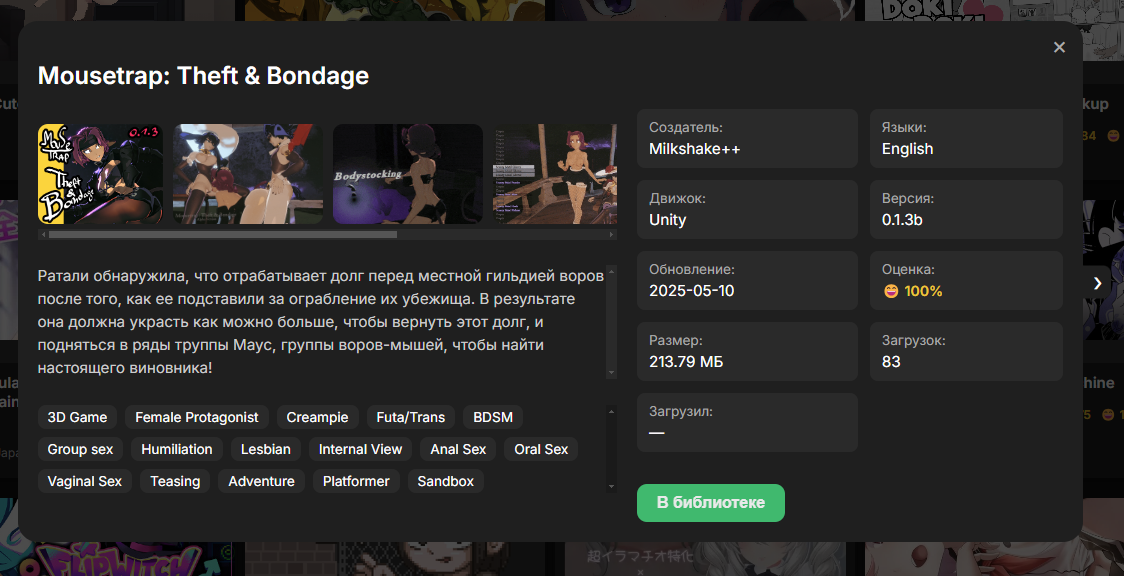Open the fourth screenshot with wooden deck
The image size is (1124, 576).
(x=555, y=174)
